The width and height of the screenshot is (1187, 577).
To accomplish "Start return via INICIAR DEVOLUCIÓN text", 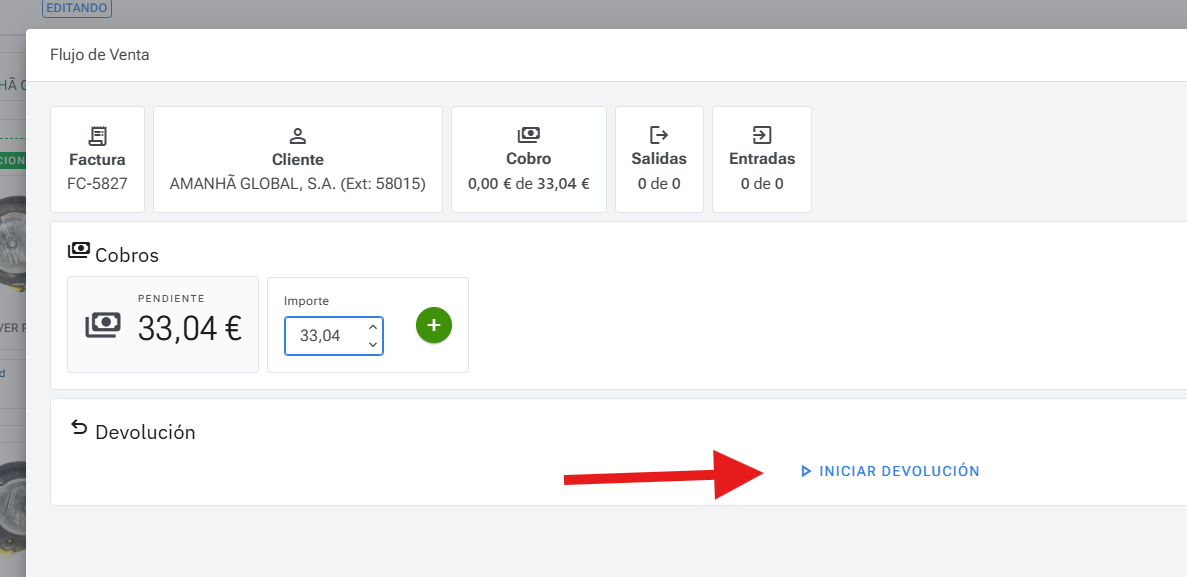I will pos(898,471).
